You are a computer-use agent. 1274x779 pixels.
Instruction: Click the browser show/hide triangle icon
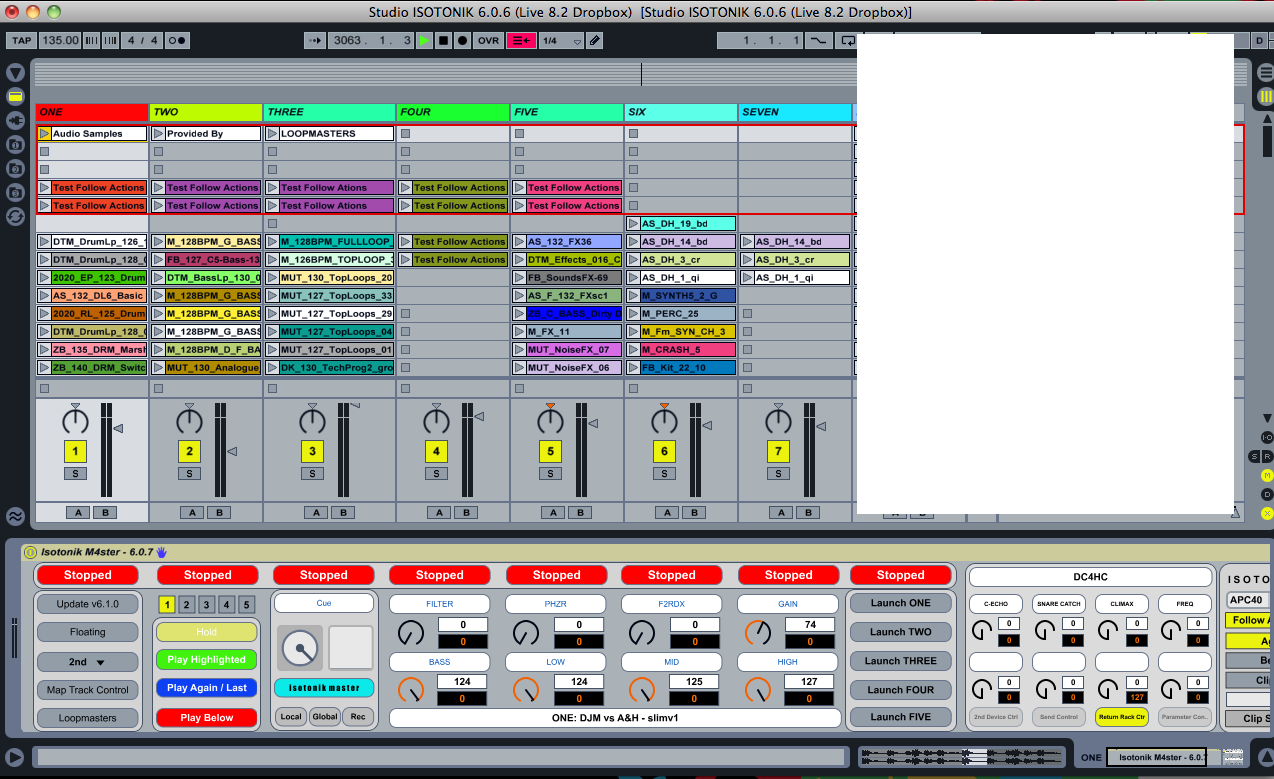click(x=15, y=73)
